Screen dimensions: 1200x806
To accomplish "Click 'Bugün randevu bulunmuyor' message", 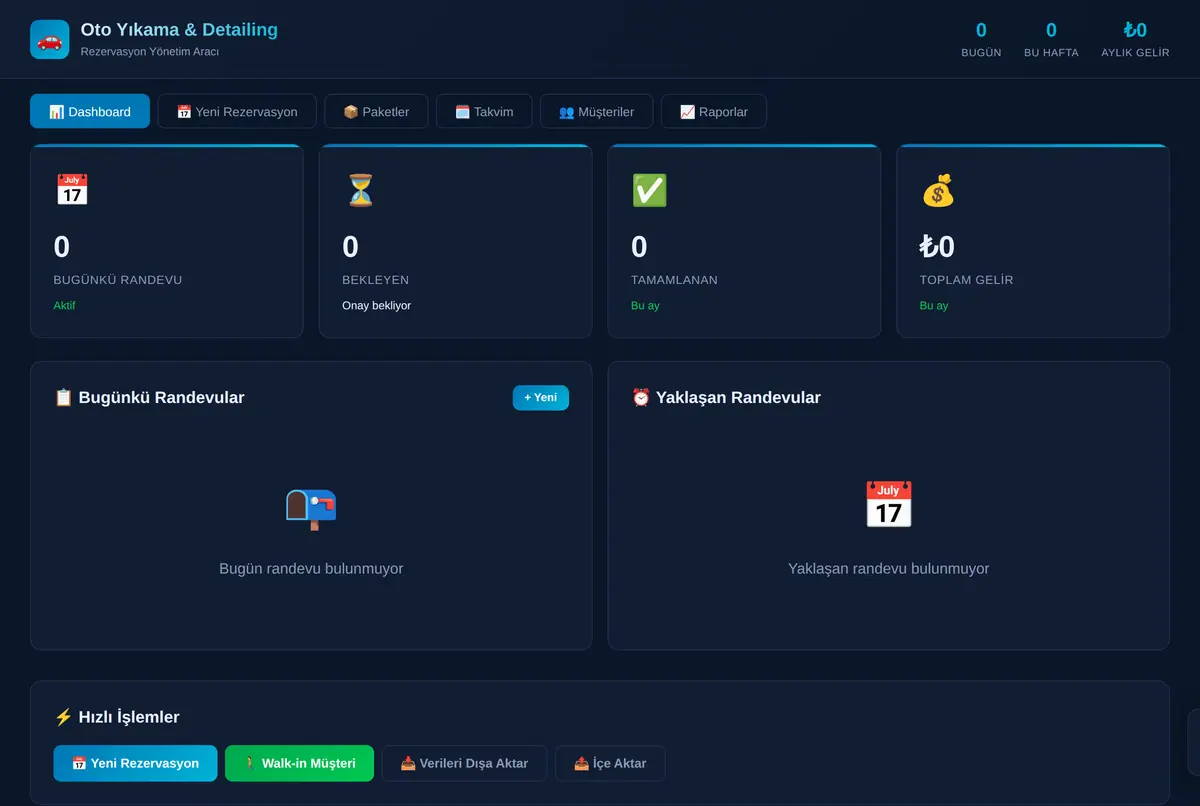I will (x=311, y=568).
